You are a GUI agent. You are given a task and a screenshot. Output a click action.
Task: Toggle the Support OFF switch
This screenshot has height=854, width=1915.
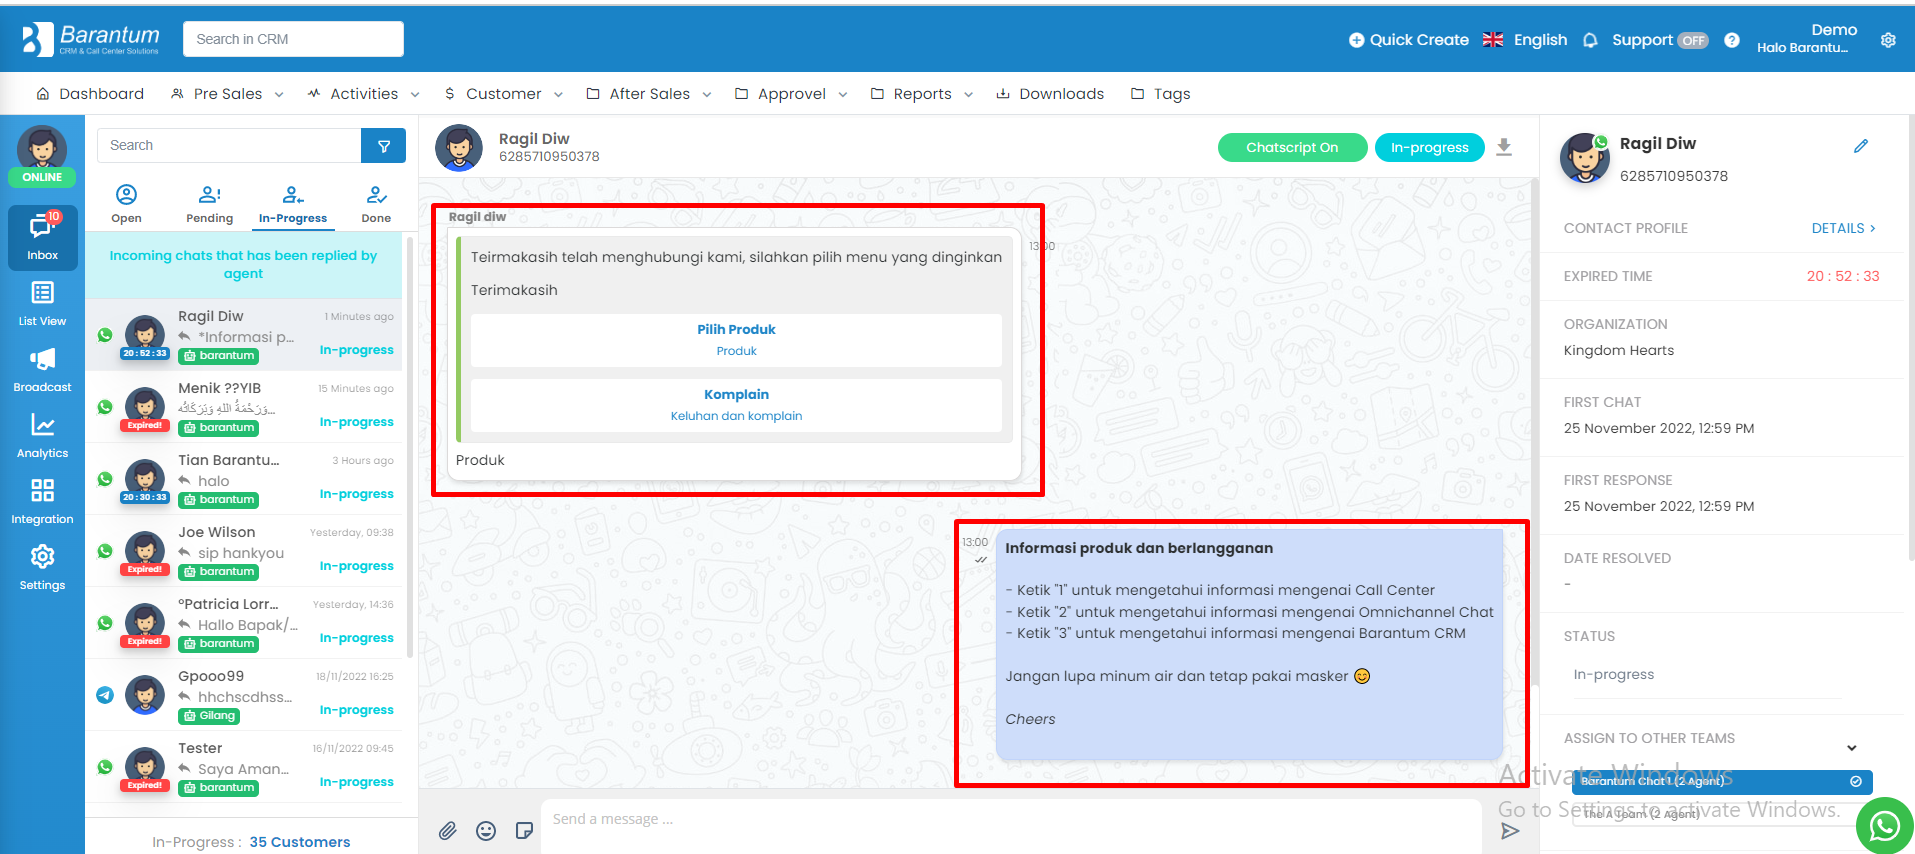click(x=1692, y=40)
